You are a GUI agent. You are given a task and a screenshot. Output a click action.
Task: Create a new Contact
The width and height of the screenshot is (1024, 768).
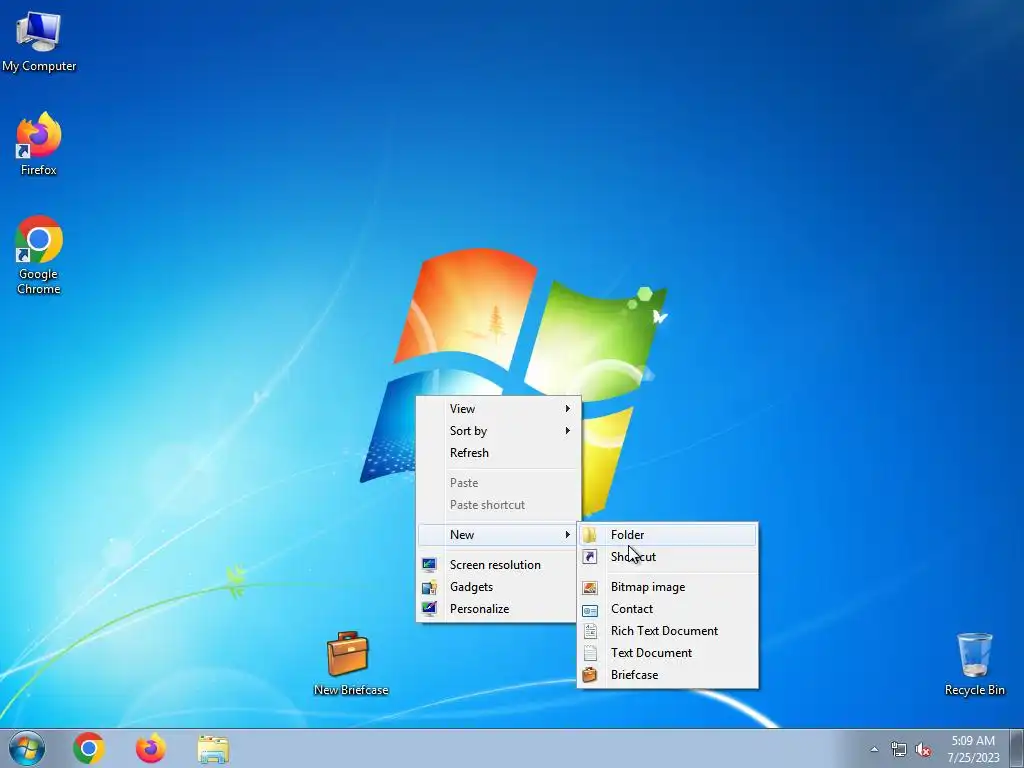tap(667, 609)
